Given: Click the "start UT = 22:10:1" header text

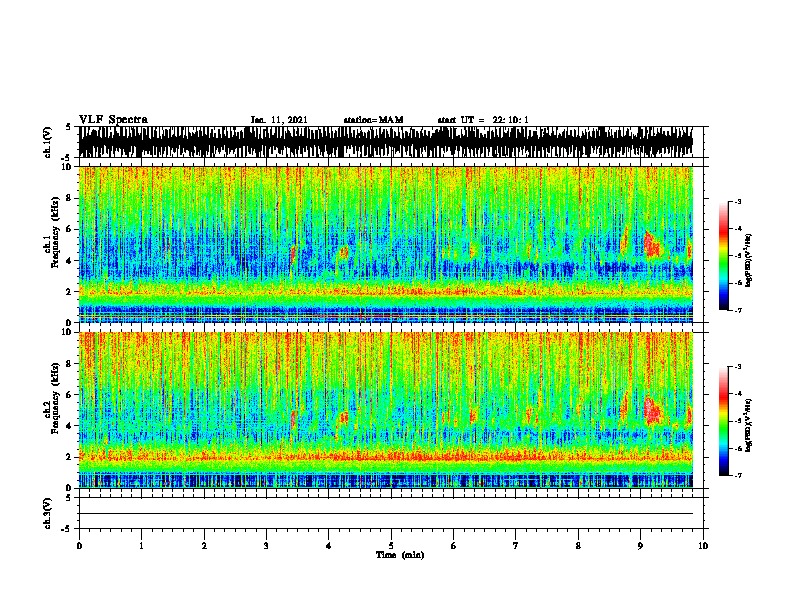Looking at the screenshot, I should (x=483, y=120).
